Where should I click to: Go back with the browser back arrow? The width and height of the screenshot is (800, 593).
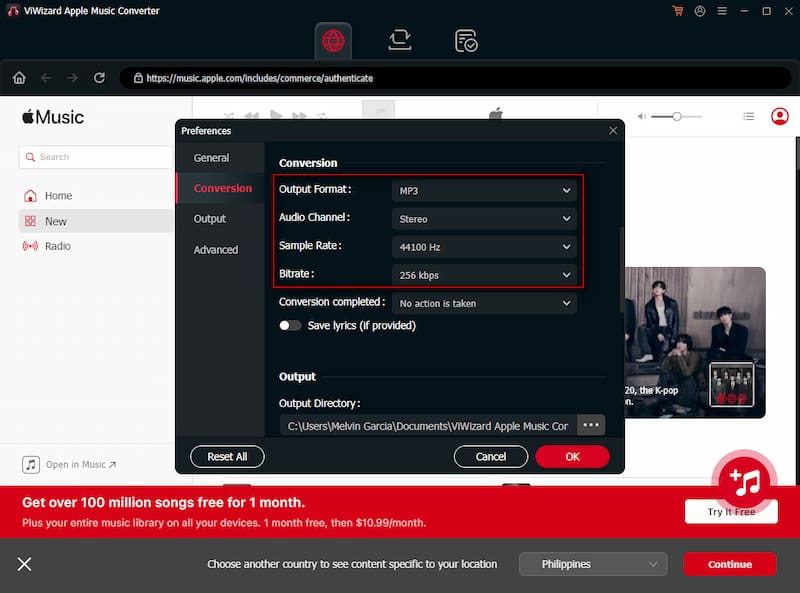point(46,78)
